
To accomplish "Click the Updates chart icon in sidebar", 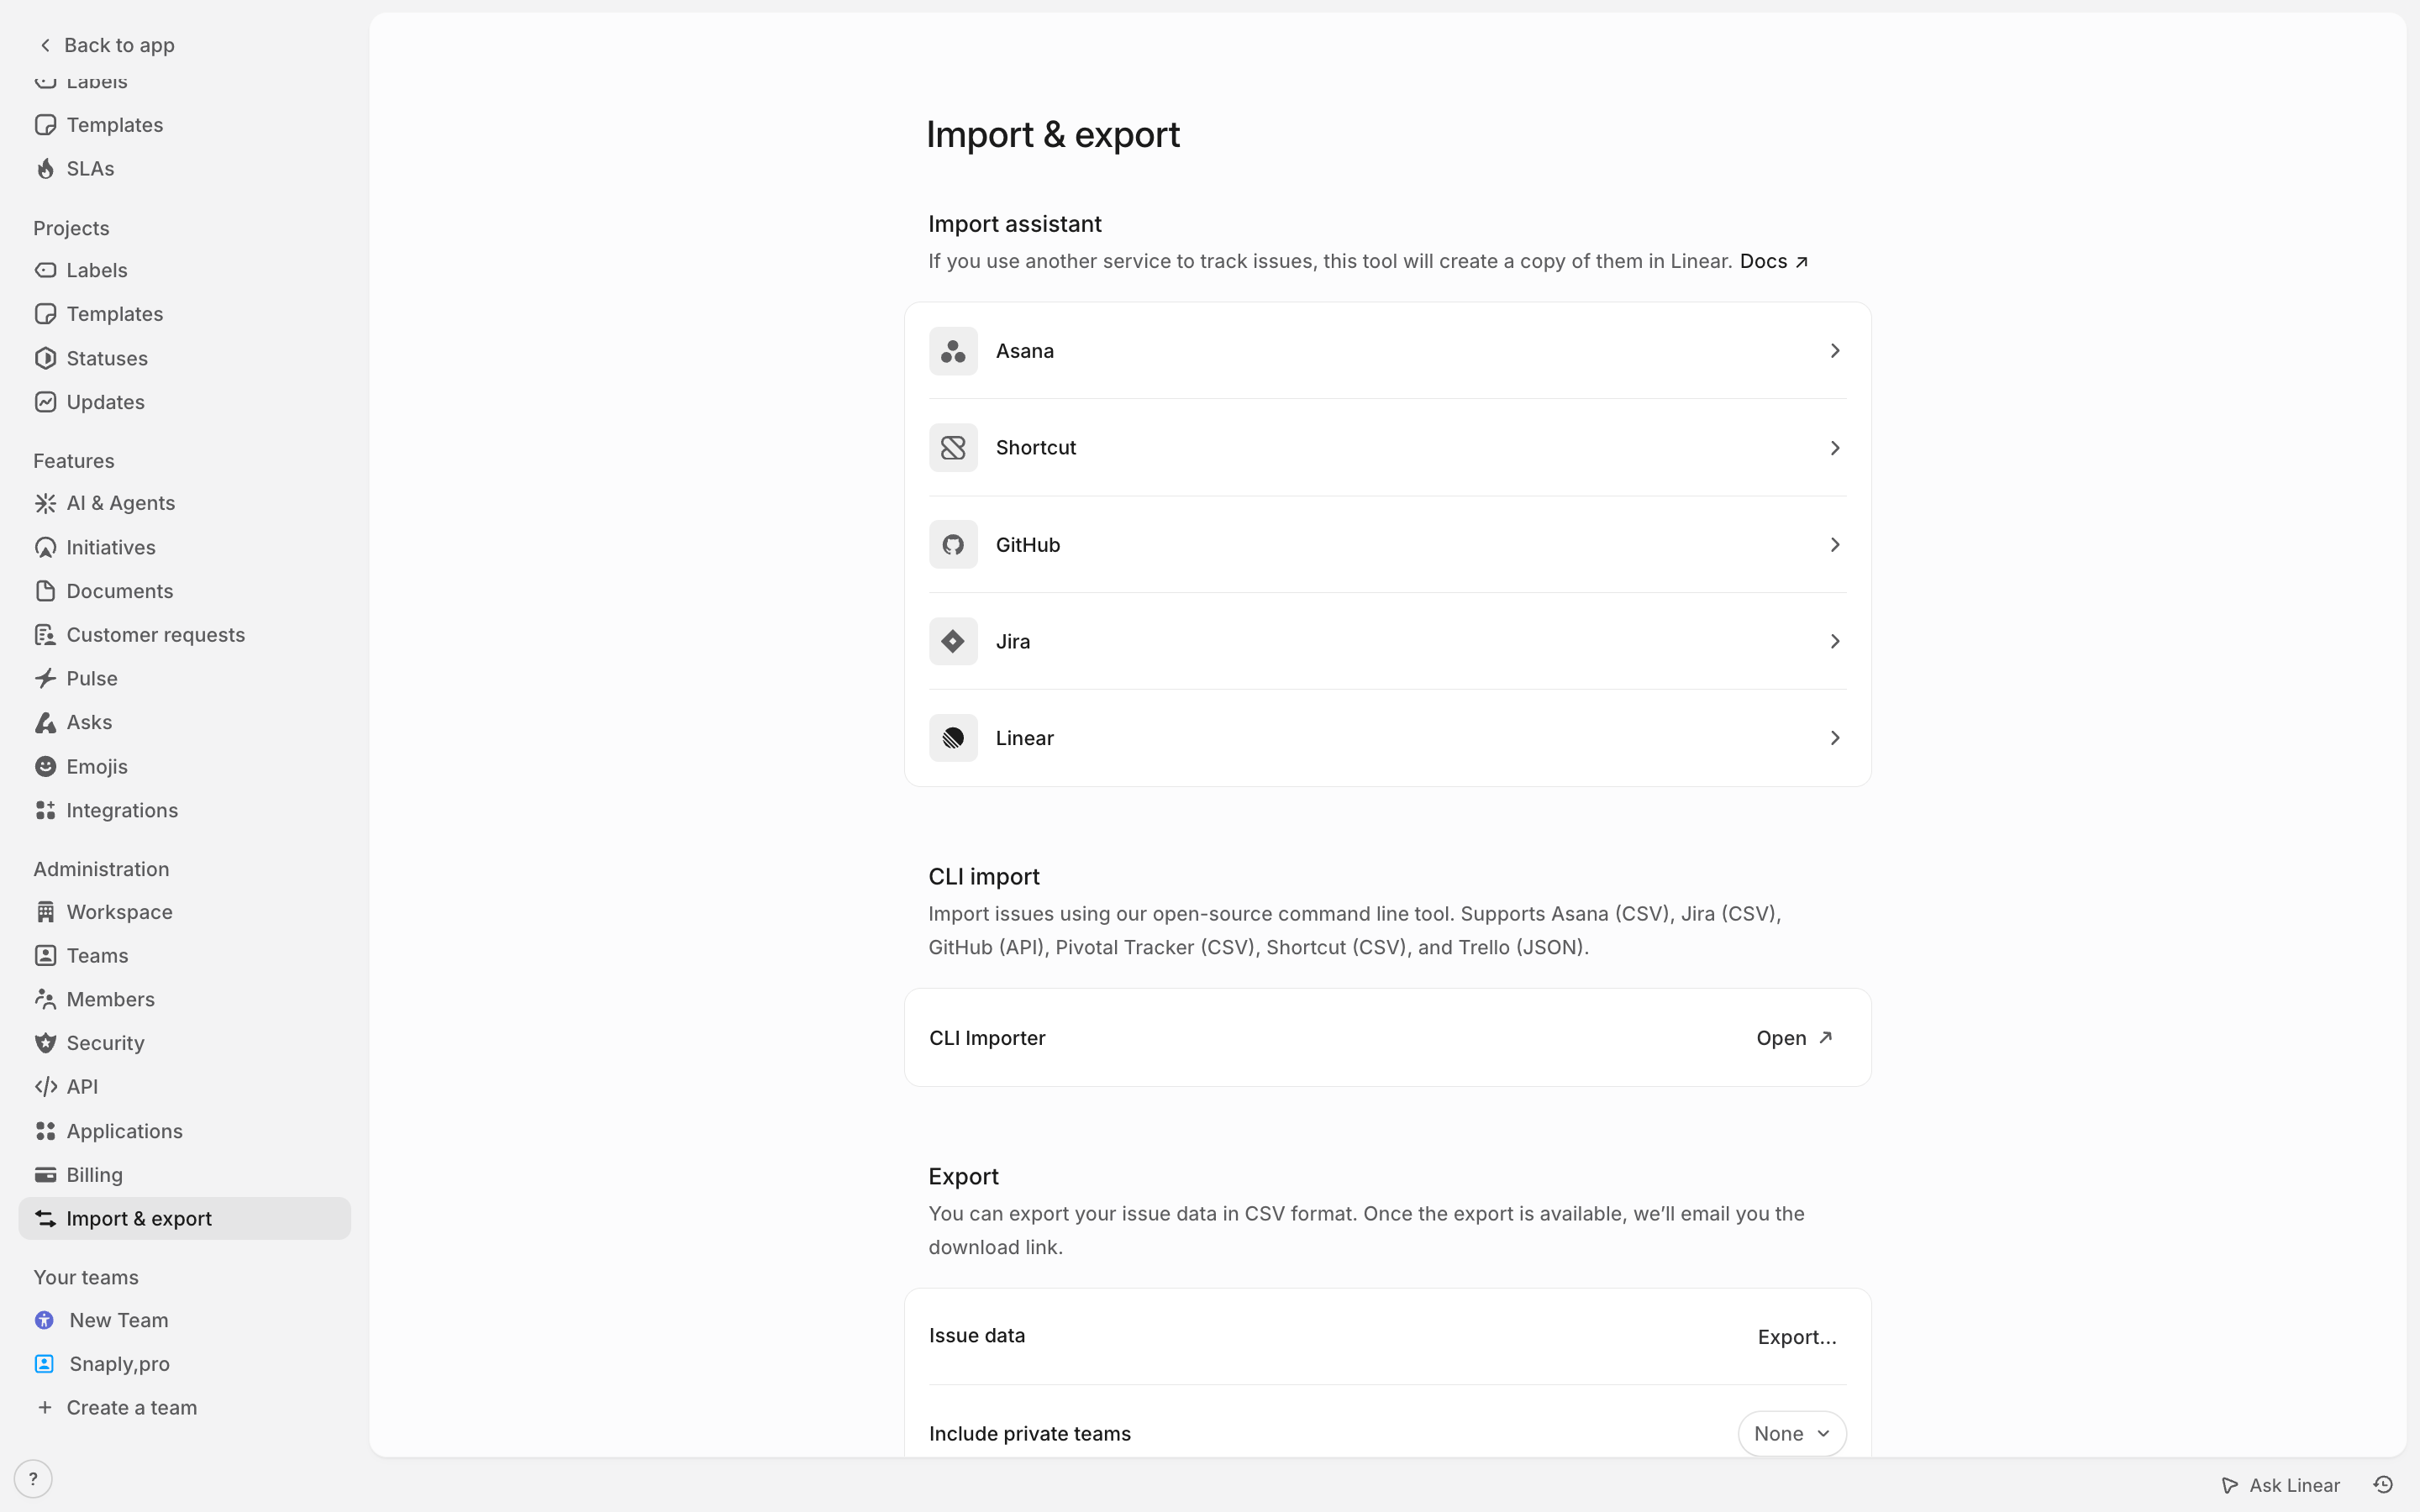I will [45, 402].
